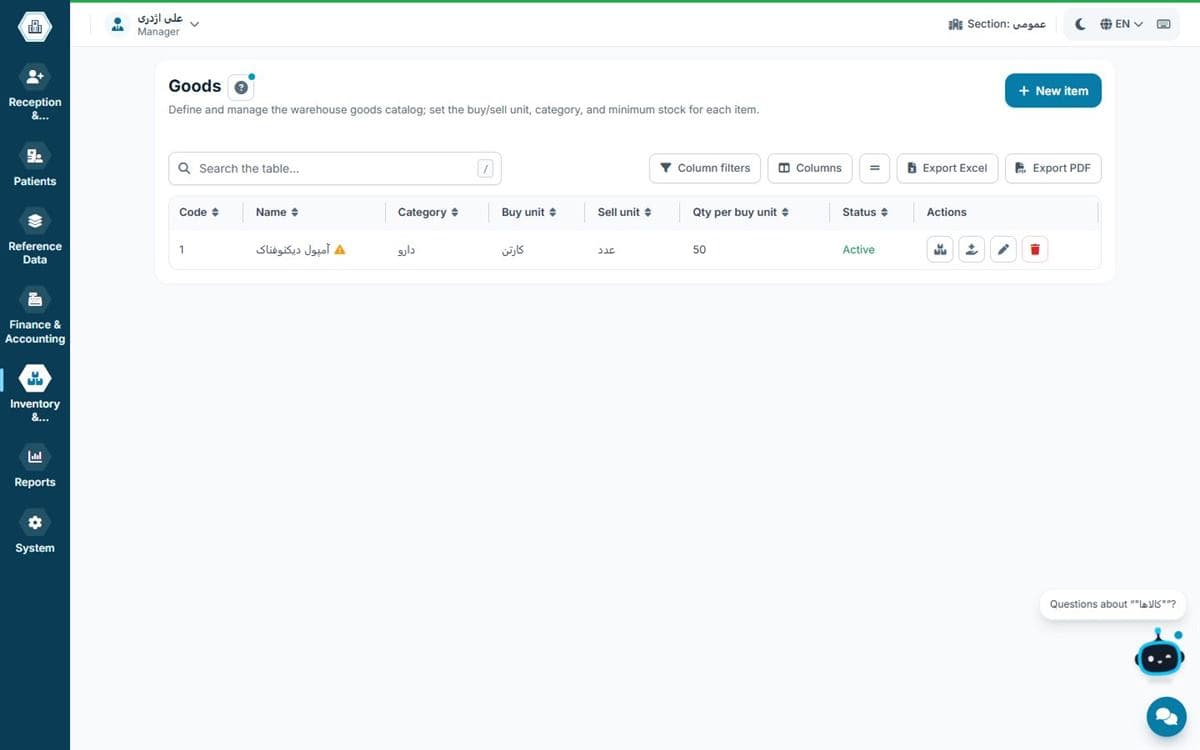Click the user avatar icon
Viewport: 1200px width, 750px height.
pyautogui.click(x=118, y=24)
